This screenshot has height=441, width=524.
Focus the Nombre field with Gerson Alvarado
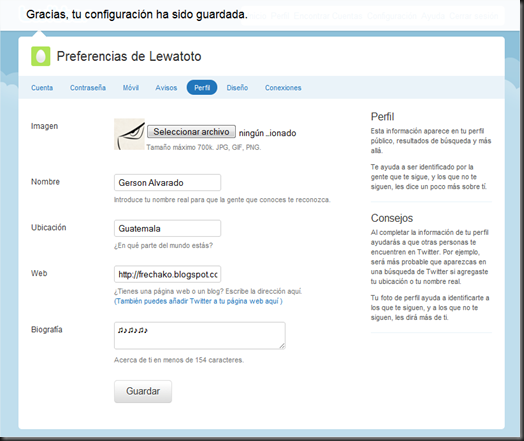[167, 182]
